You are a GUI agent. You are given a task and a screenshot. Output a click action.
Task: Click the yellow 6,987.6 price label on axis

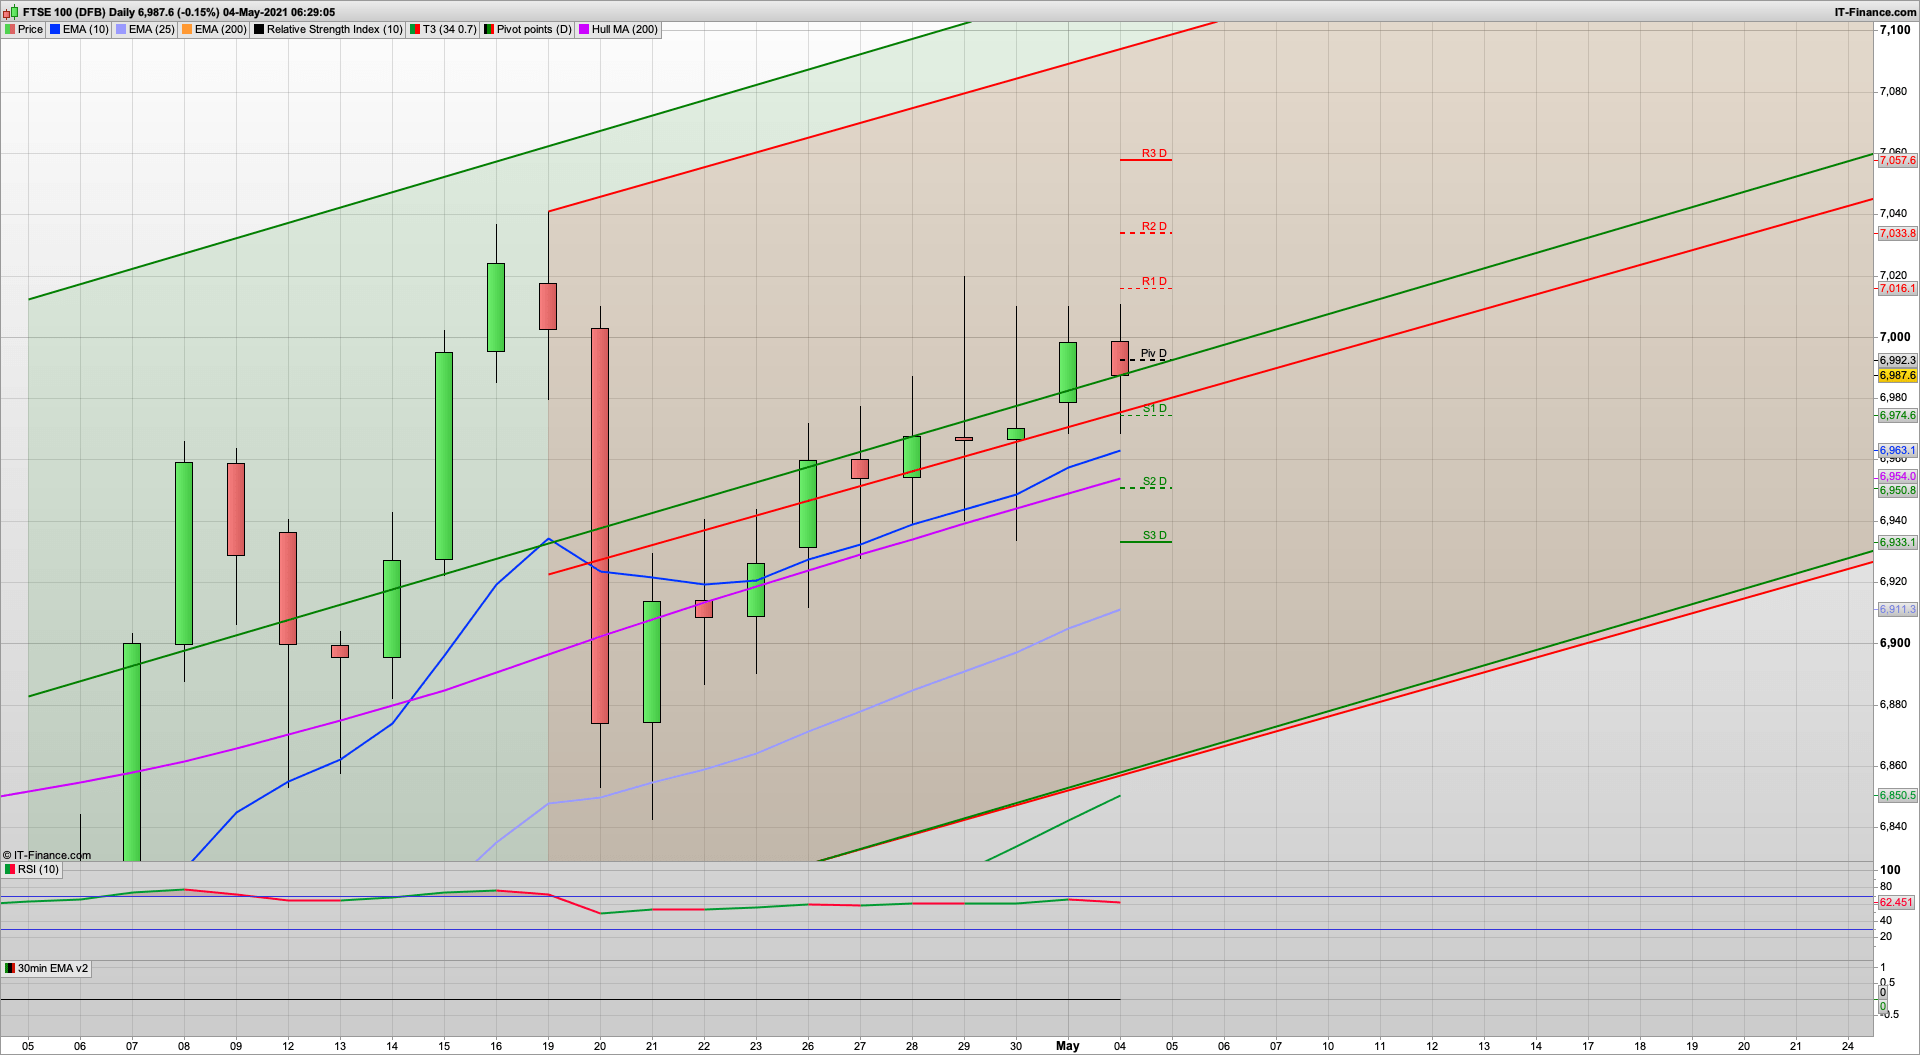pyautogui.click(x=1896, y=376)
